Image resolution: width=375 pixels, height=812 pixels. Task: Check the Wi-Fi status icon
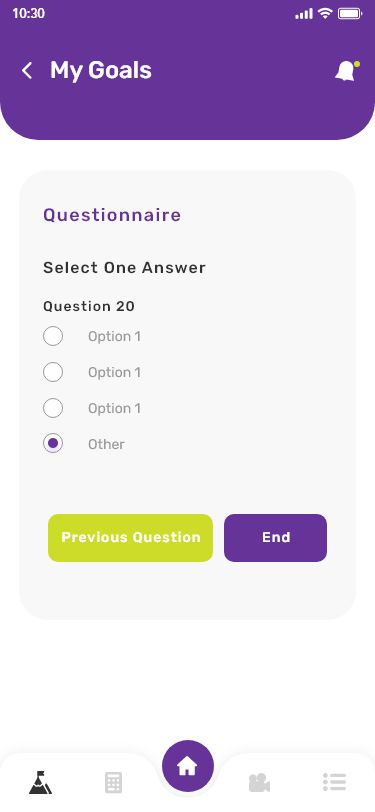pyautogui.click(x=325, y=13)
